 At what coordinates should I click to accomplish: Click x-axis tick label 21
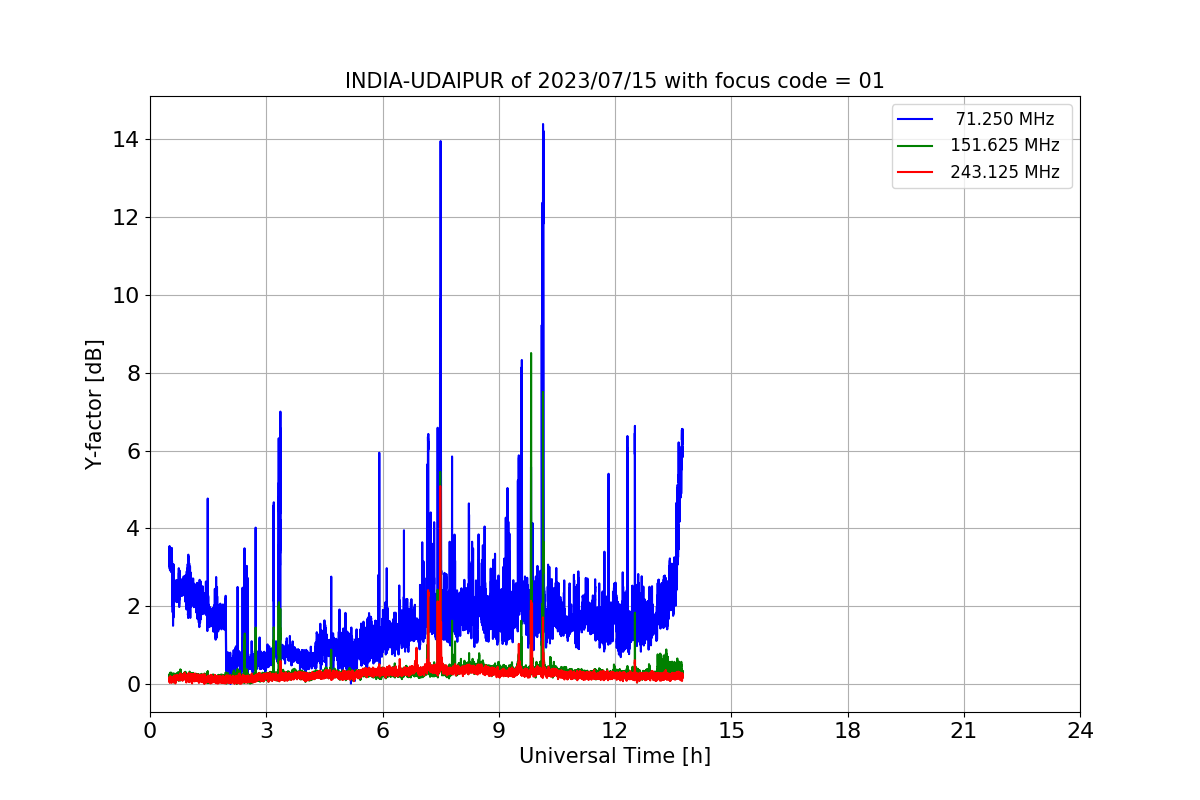(x=964, y=730)
